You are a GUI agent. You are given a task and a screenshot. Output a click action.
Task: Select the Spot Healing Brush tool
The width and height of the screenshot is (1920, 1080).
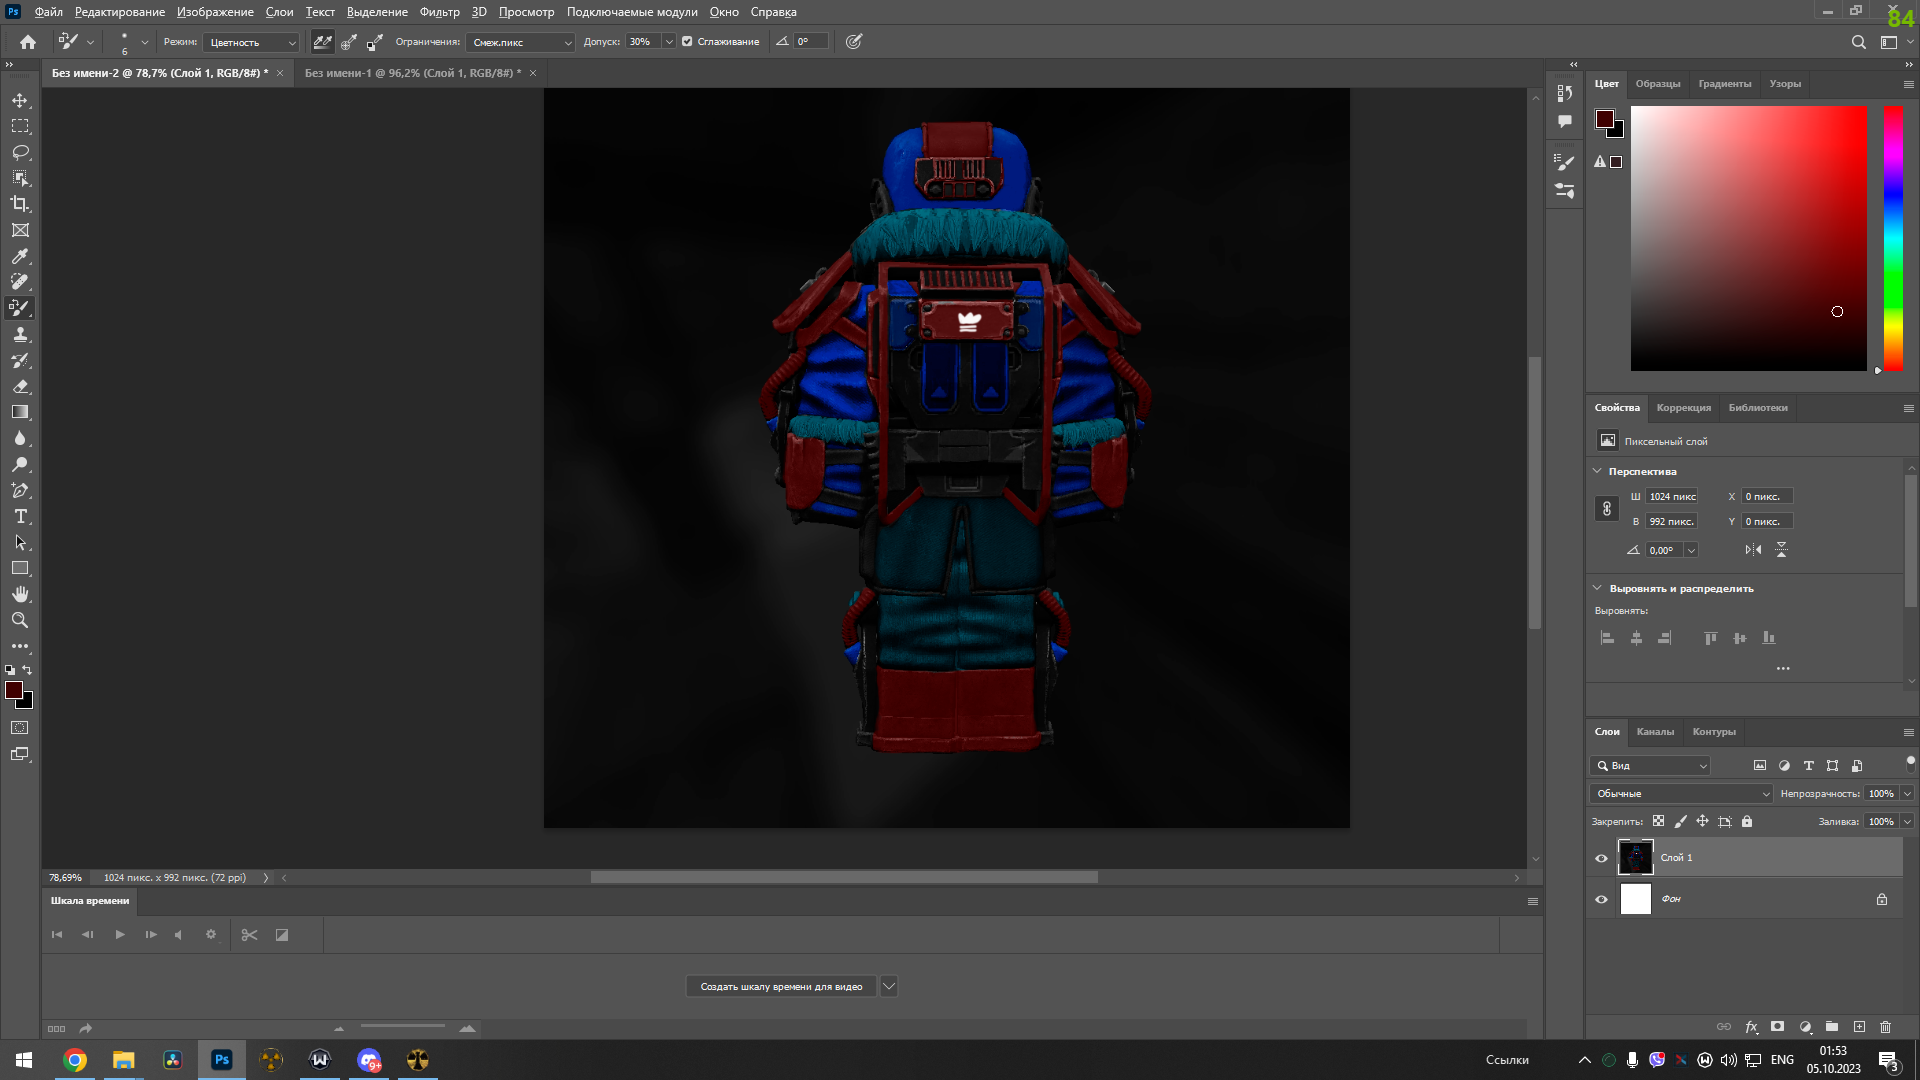20,282
